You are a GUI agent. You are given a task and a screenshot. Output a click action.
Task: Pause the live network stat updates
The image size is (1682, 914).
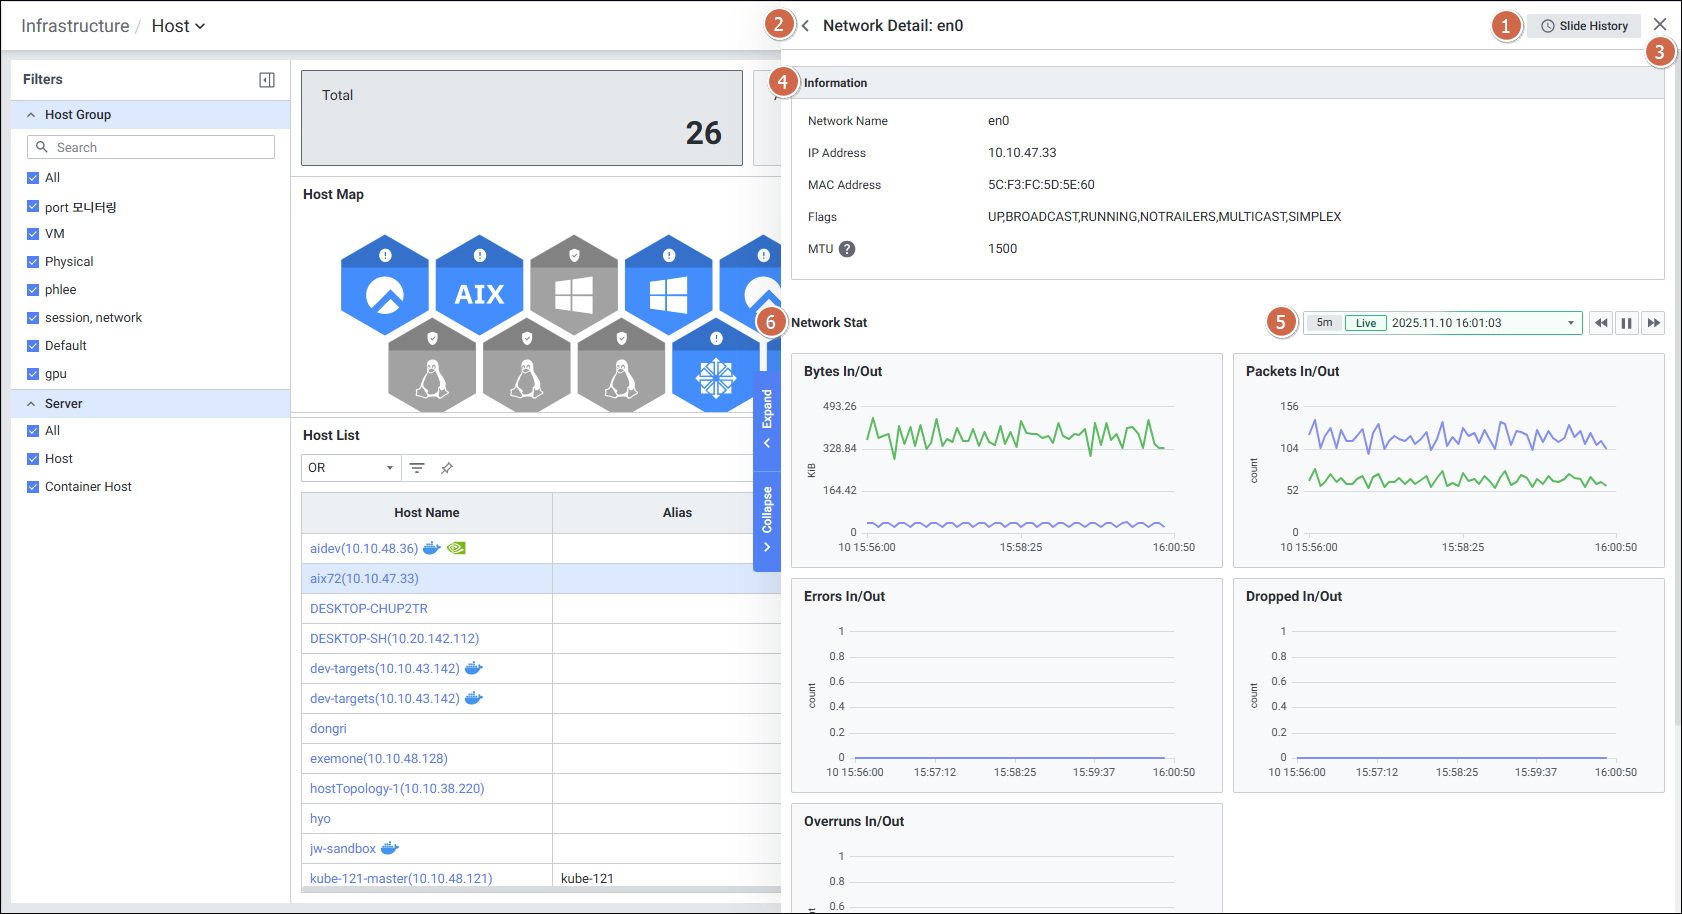(1626, 323)
